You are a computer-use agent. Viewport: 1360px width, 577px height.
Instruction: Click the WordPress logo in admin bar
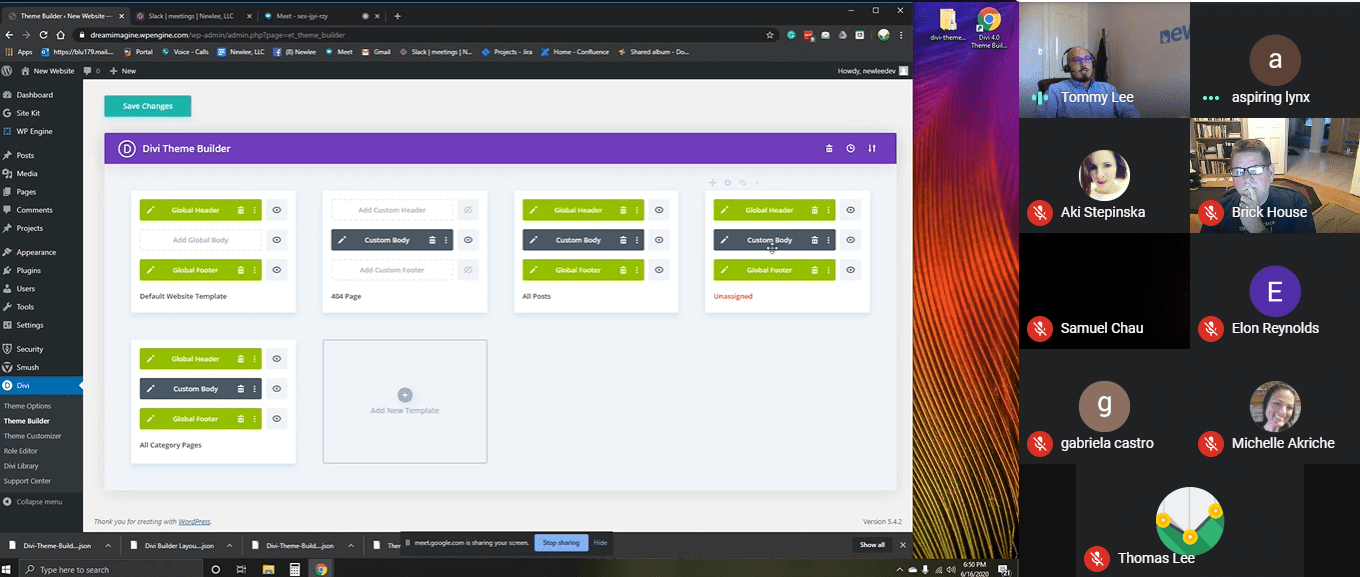tap(8, 71)
